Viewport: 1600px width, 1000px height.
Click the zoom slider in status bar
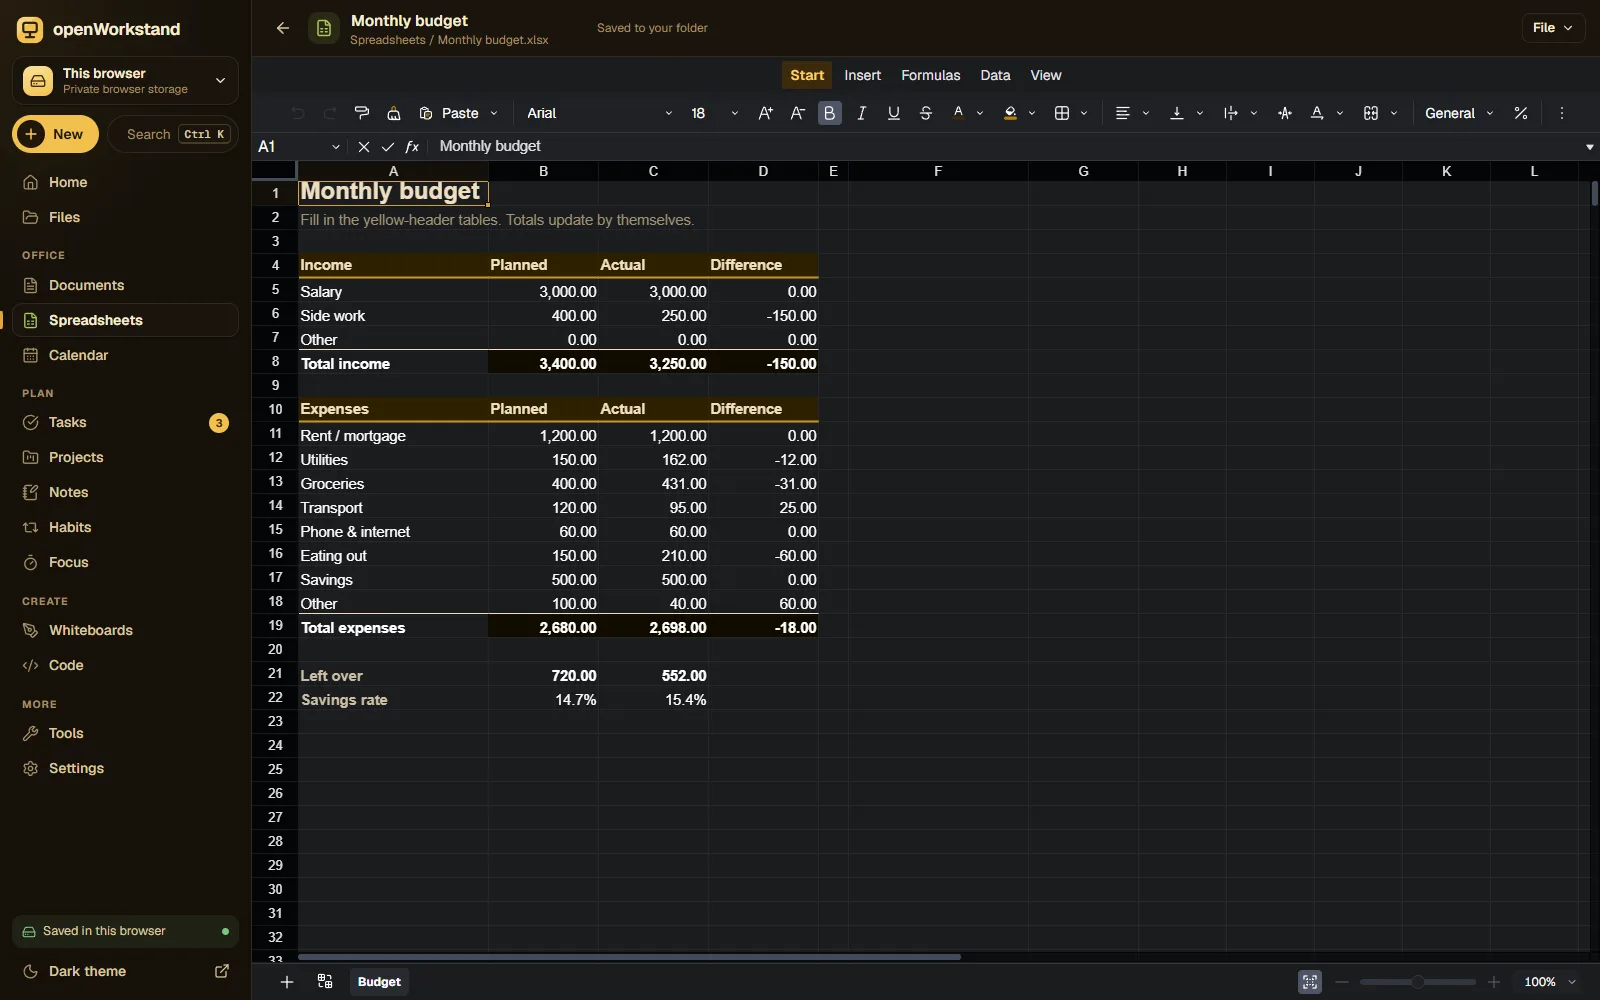pyautogui.click(x=1418, y=982)
